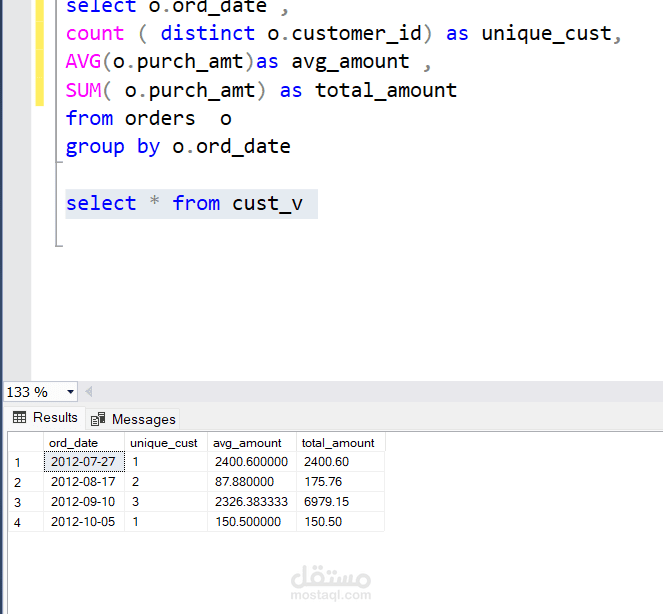
Task: Select row header number 1
Action: (x=26, y=462)
